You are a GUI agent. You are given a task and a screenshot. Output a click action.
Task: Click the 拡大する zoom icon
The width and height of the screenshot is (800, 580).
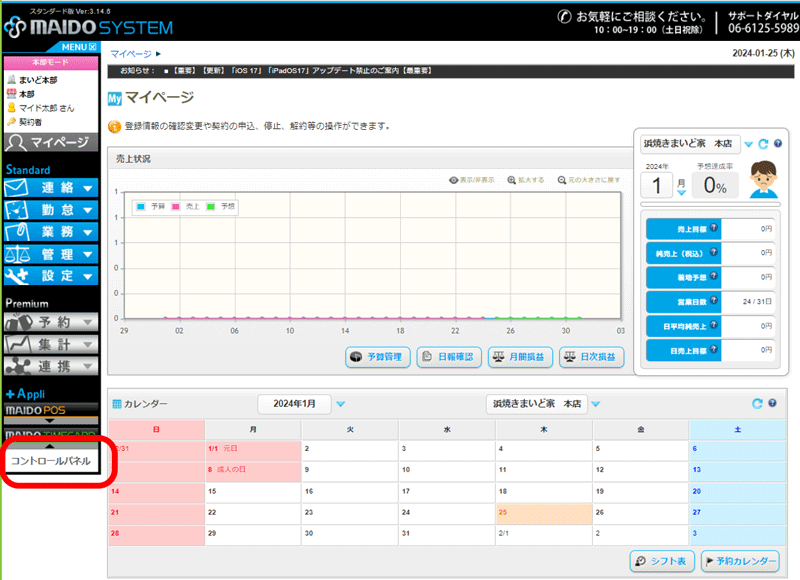pos(511,180)
